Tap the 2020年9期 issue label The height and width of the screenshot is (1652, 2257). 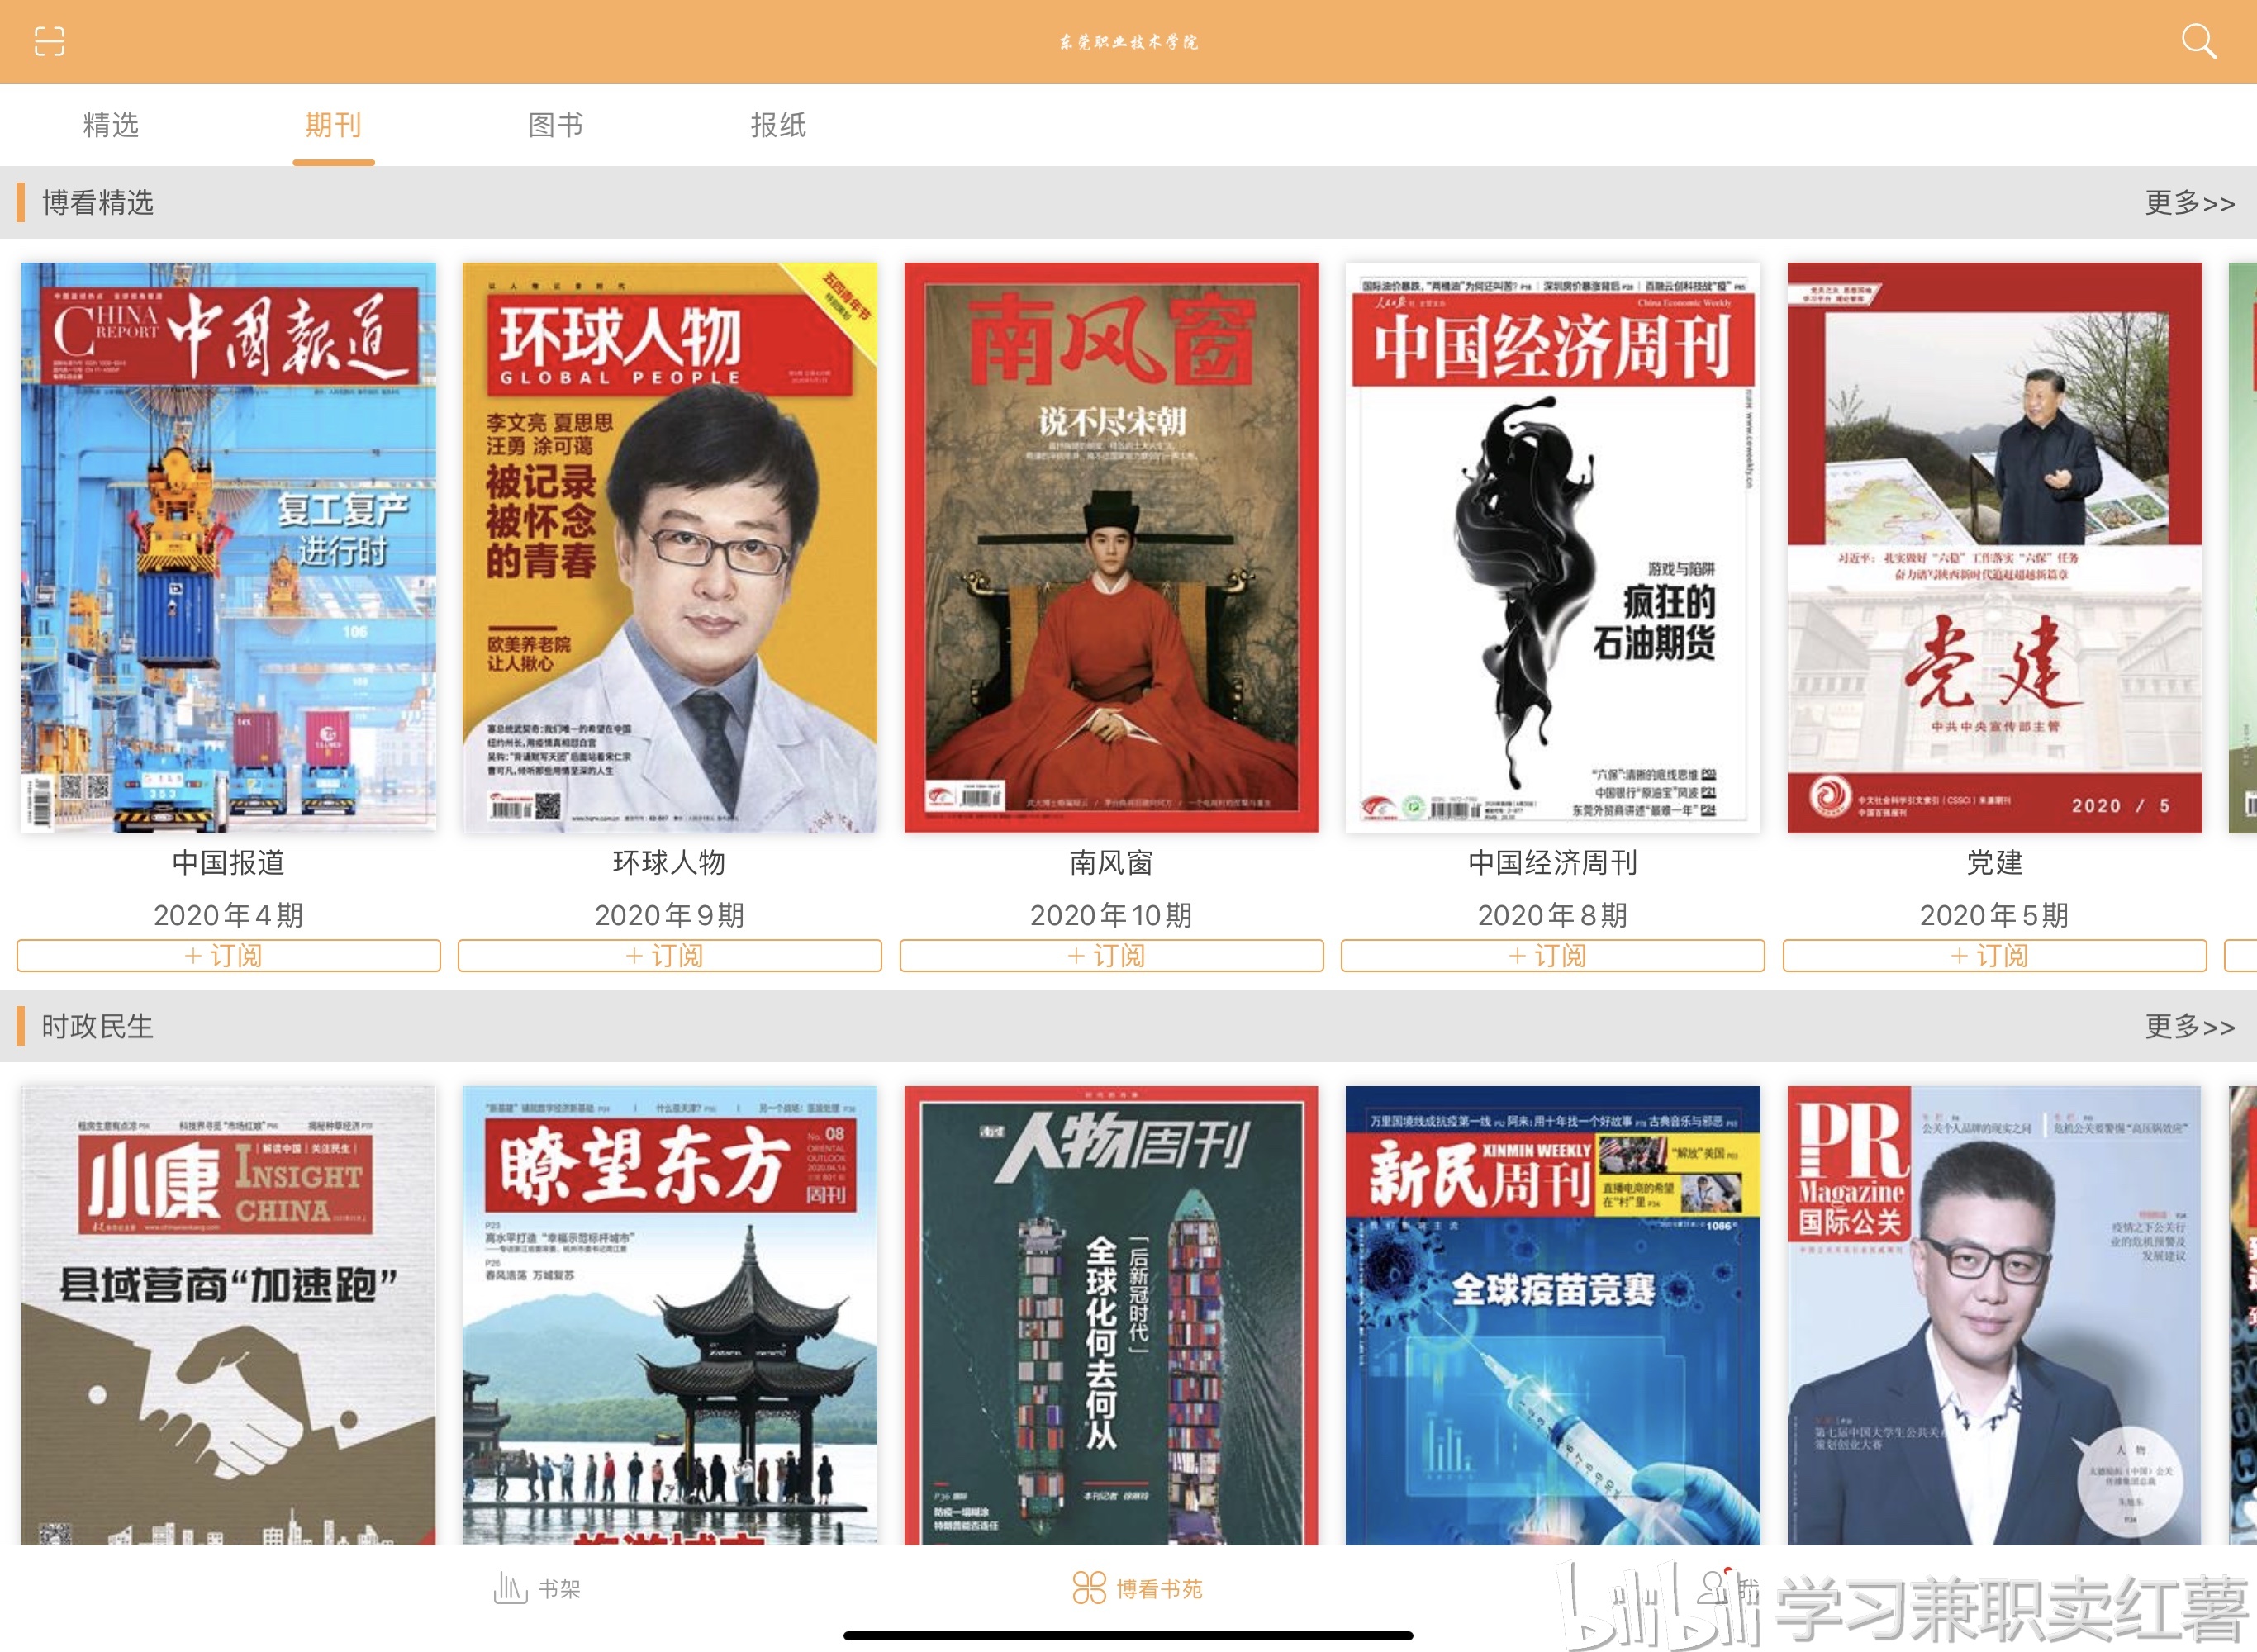(669, 914)
